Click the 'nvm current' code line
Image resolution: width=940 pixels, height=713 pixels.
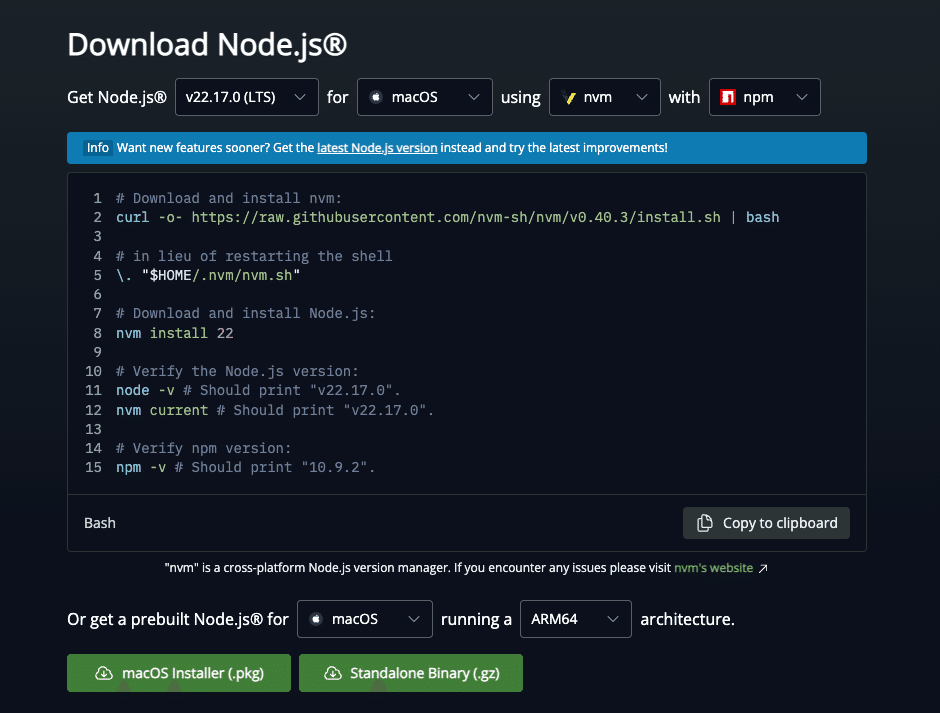click(275, 410)
